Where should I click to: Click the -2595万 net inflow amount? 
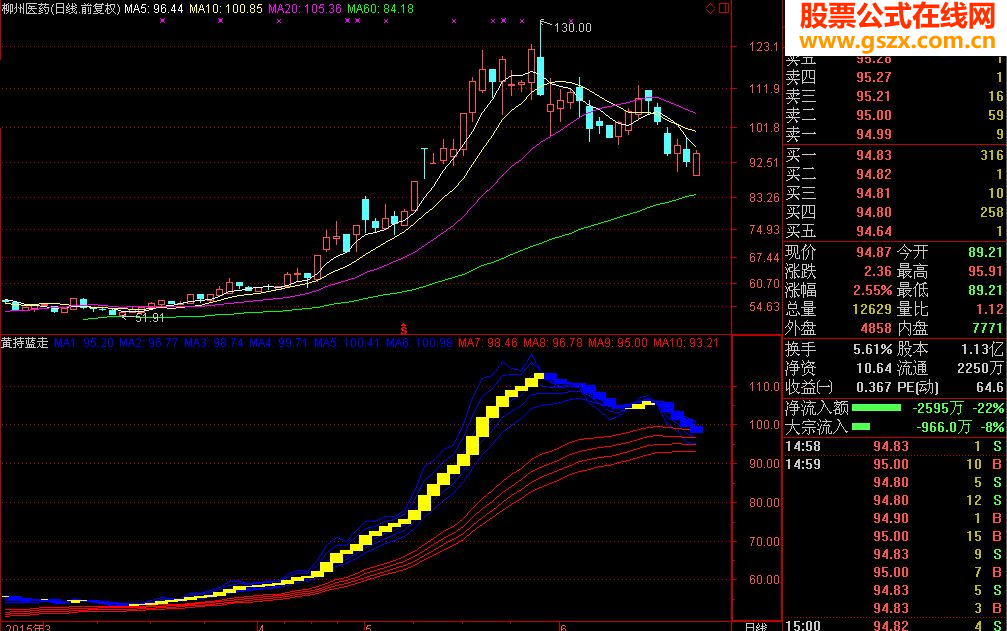pos(938,408)
